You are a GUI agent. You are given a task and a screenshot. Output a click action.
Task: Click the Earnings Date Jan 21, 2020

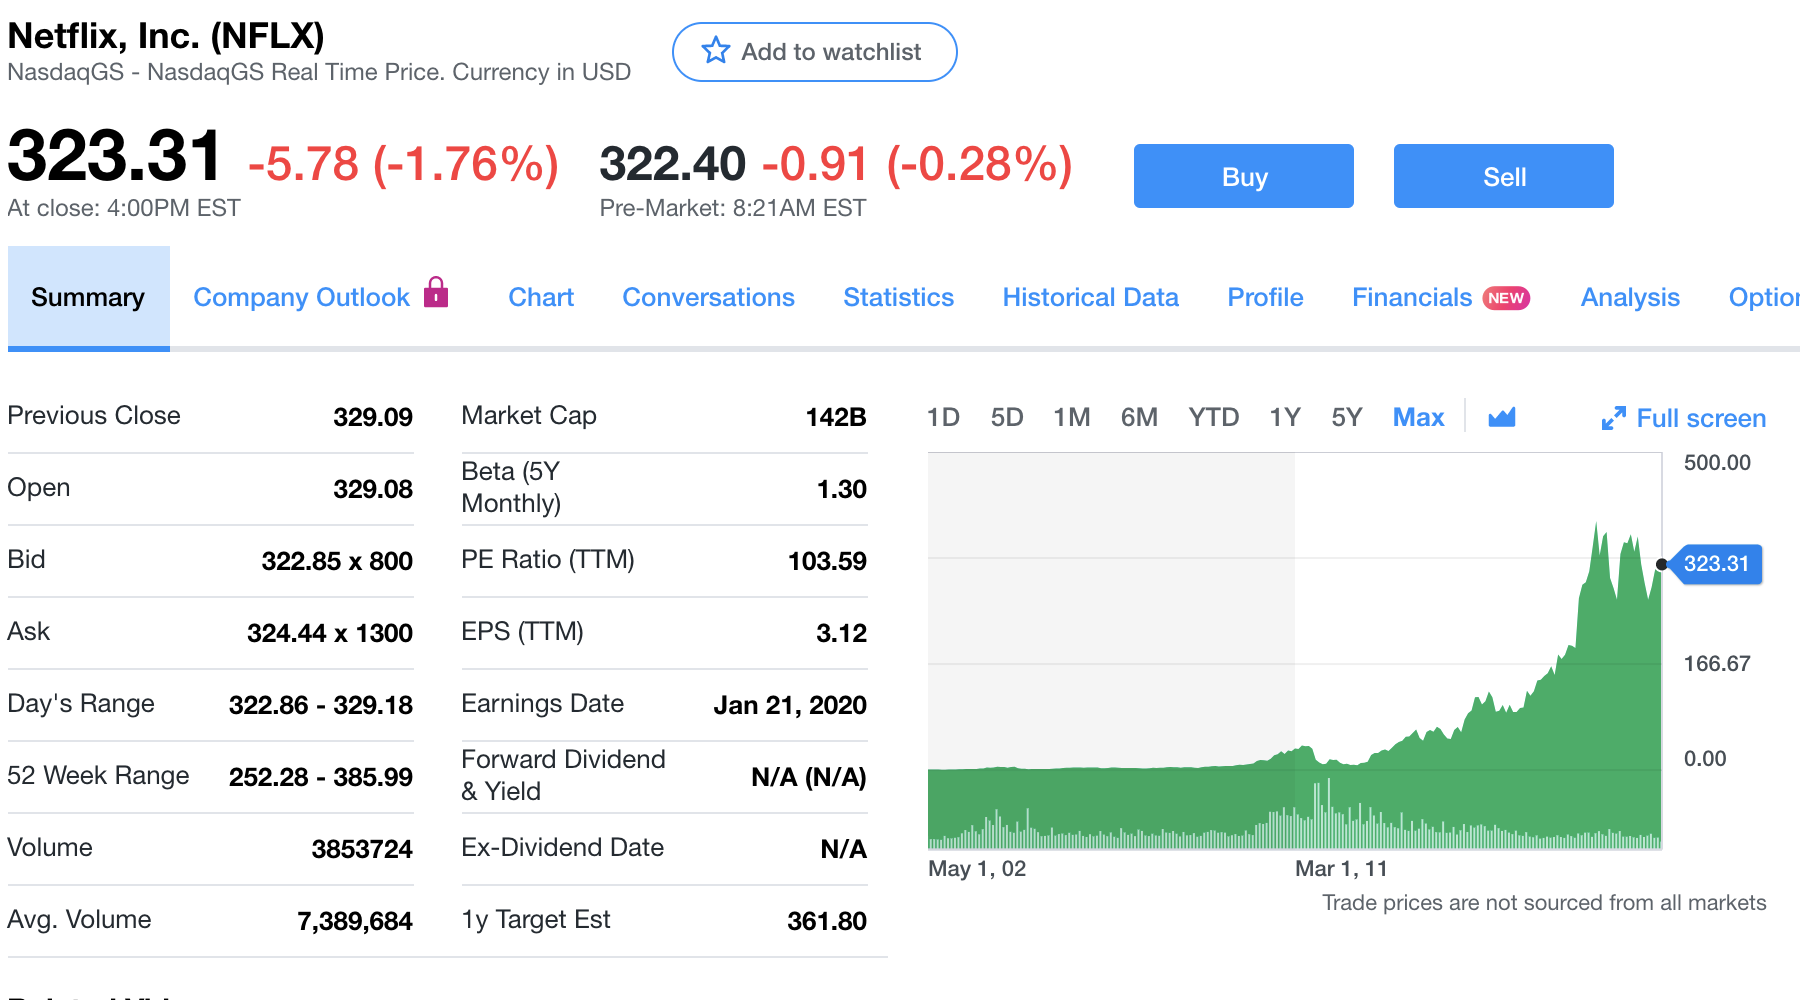pyautogui.click(x=790, y=705)
